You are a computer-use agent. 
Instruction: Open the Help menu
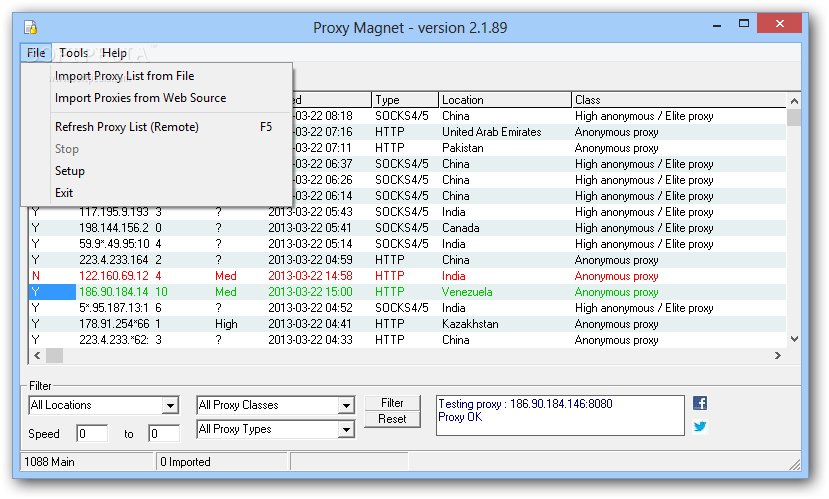point(114,53)
